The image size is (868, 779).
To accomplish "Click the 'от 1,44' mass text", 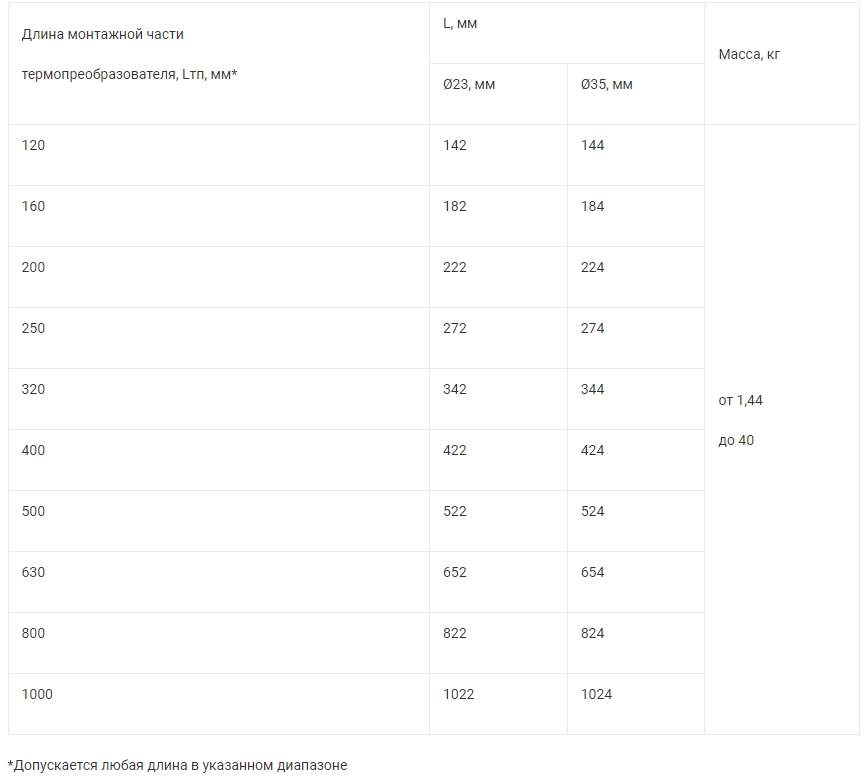I will pyautogui.click(x=741, y=400).
